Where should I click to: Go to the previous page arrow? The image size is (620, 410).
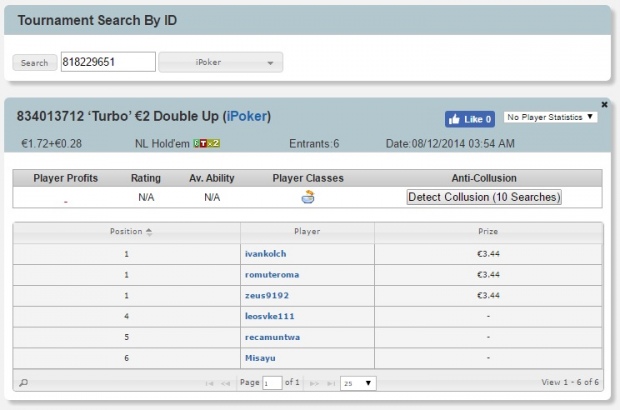[225, 383]
